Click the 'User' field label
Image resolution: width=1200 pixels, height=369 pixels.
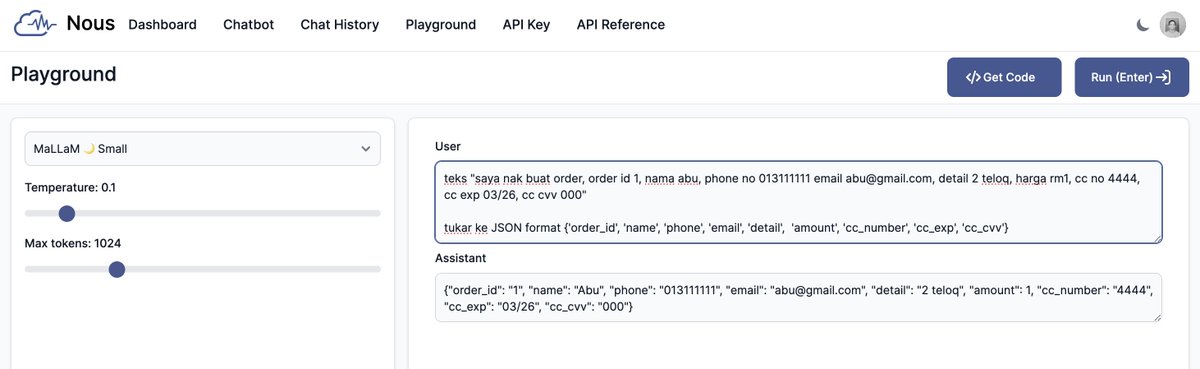pos(448,146)
